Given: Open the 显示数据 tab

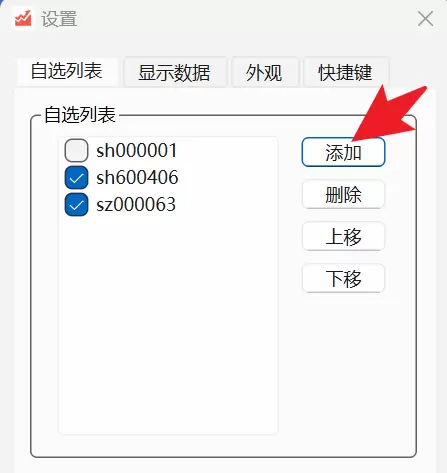Looking at the screenshot, I should pos(174,72).
